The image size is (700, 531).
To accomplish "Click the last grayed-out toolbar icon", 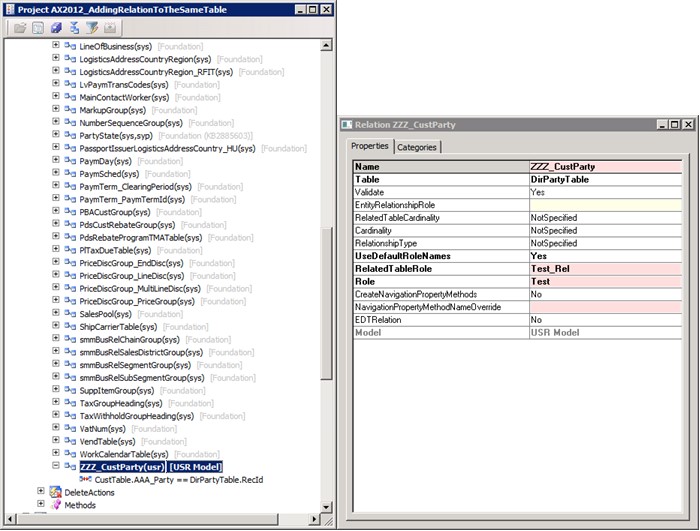I will tap(110, 28).
